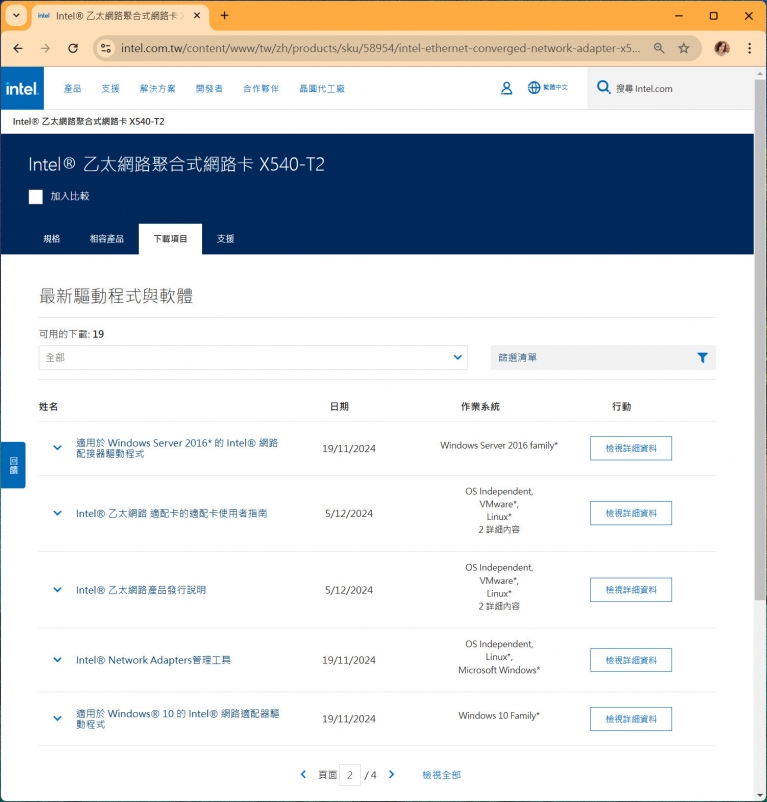Image resolution: width=767 pixels, height=802 pixels.
Task: Open the Windows 10 網路適配器驅動程式 link
Action: tap(177, 719)
